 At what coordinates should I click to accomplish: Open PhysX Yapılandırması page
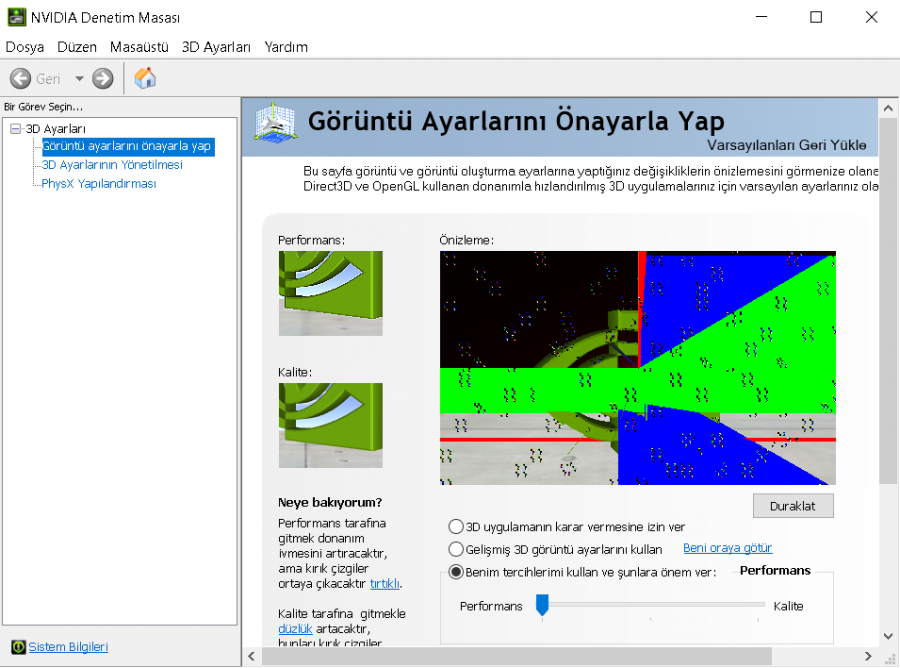[x=99, y=184]
